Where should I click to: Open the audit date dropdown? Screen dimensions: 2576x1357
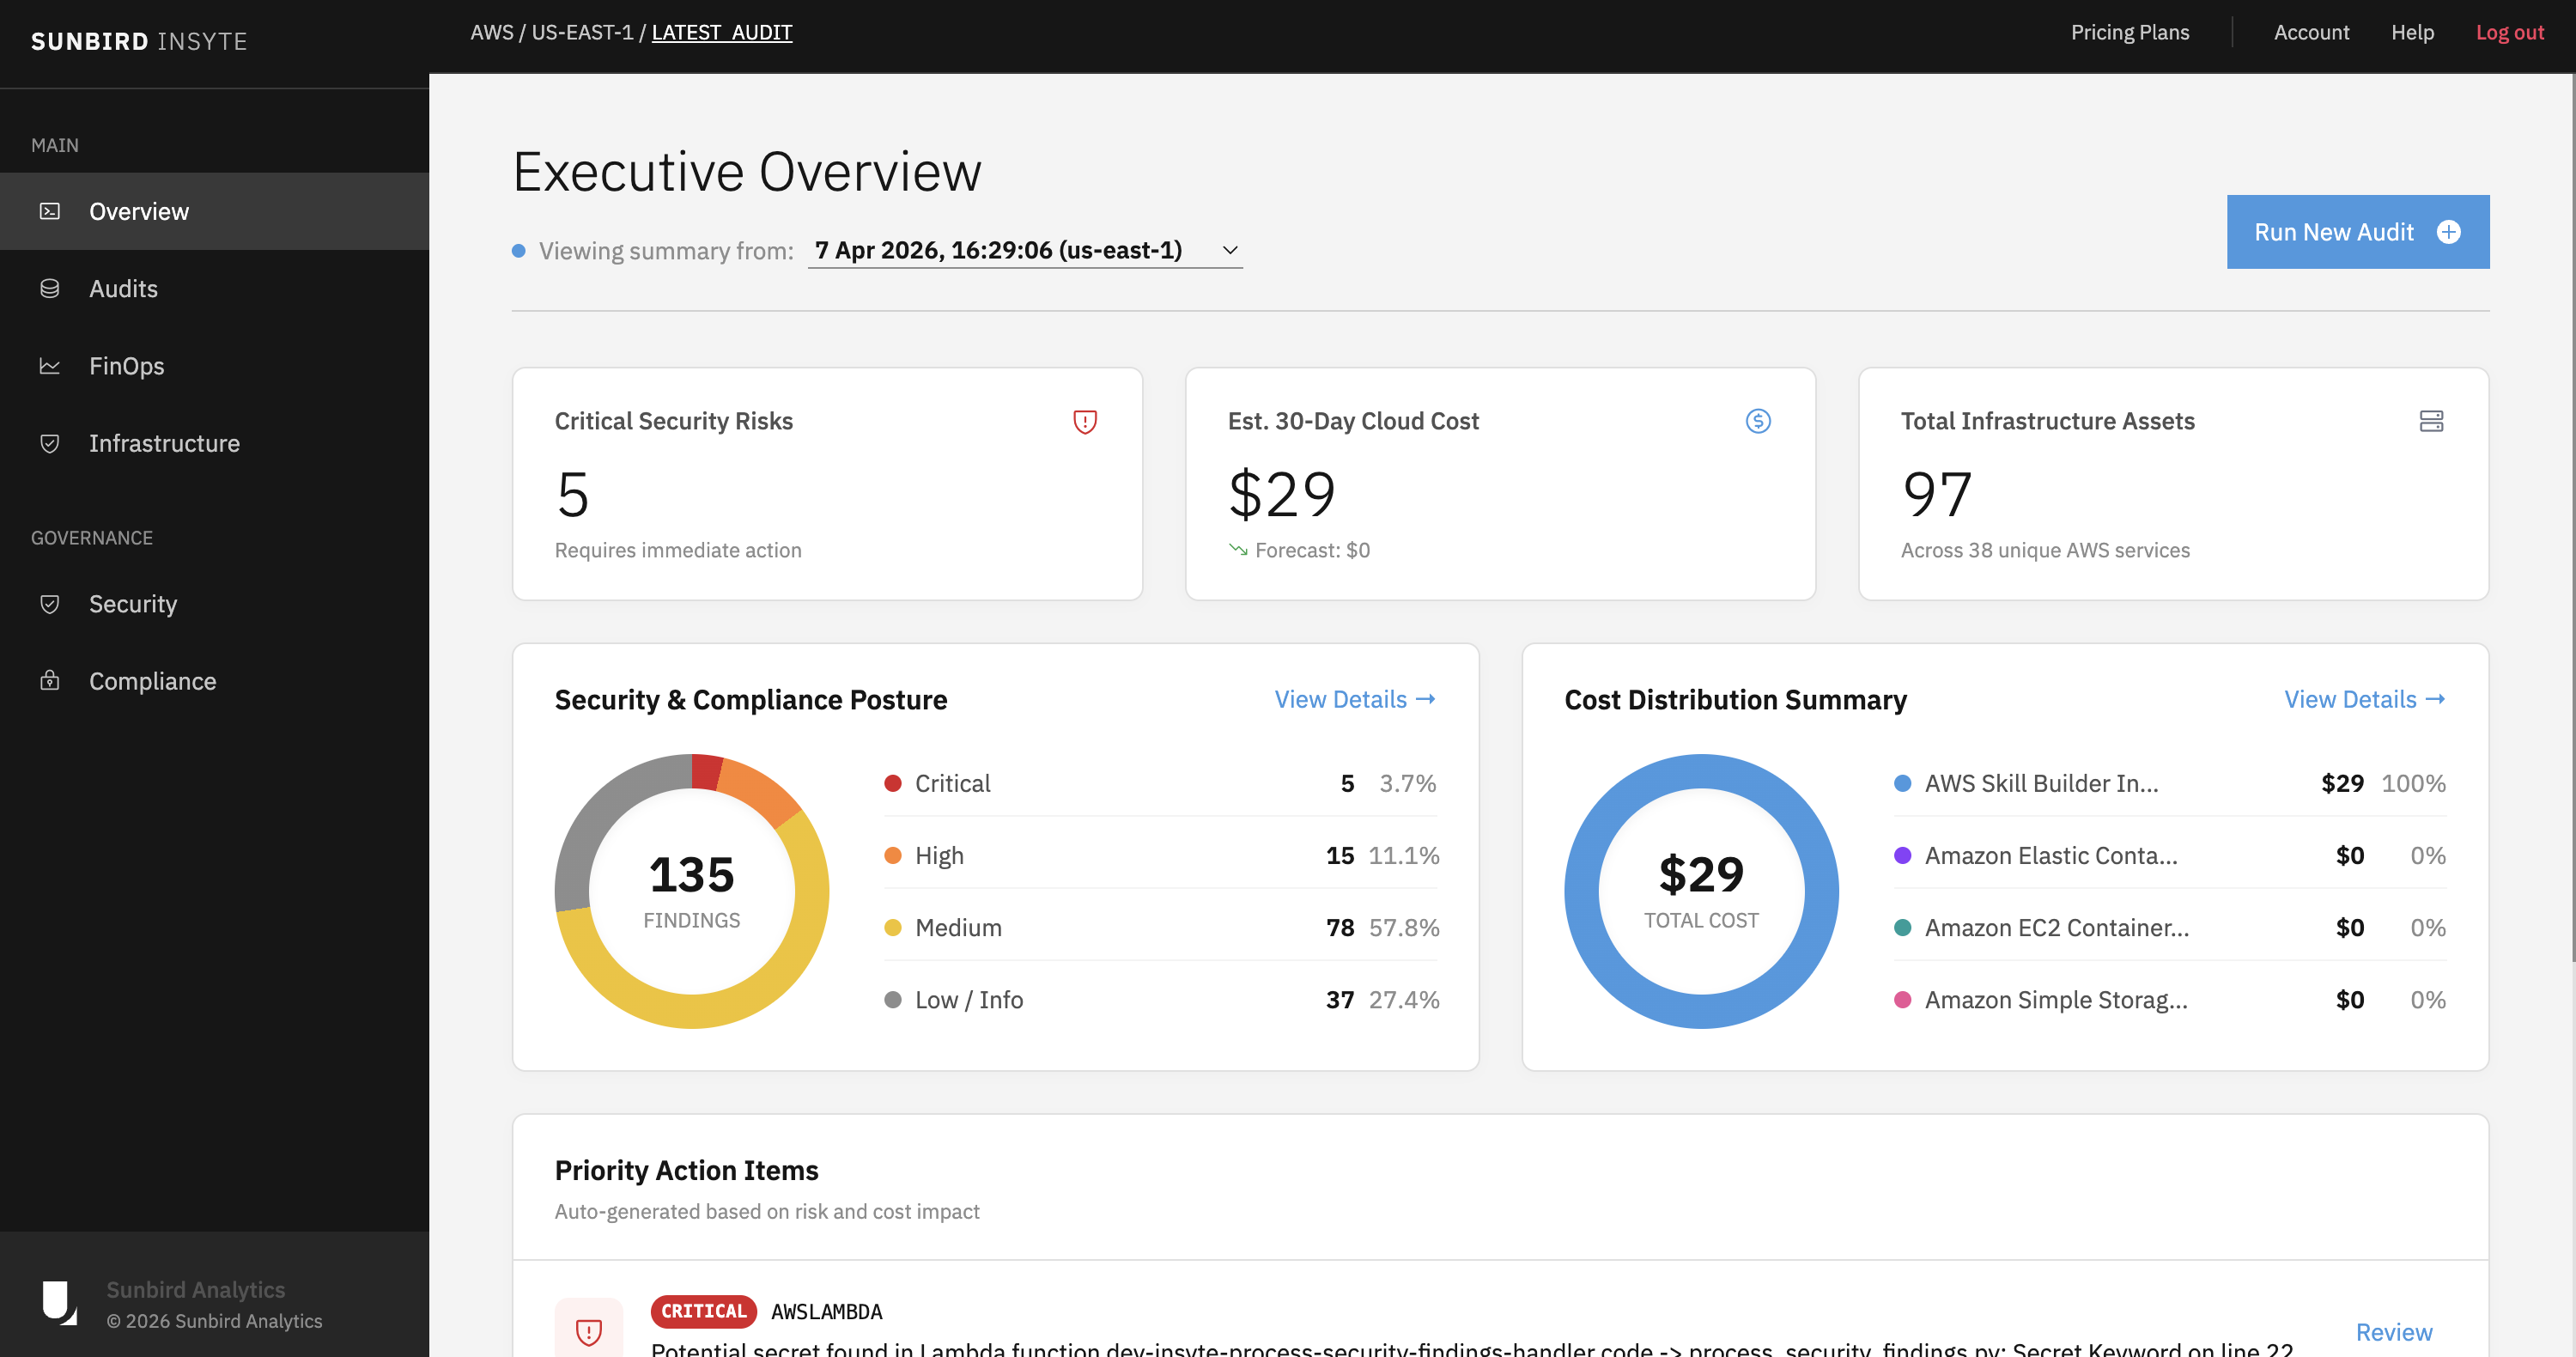point(1025,250)
